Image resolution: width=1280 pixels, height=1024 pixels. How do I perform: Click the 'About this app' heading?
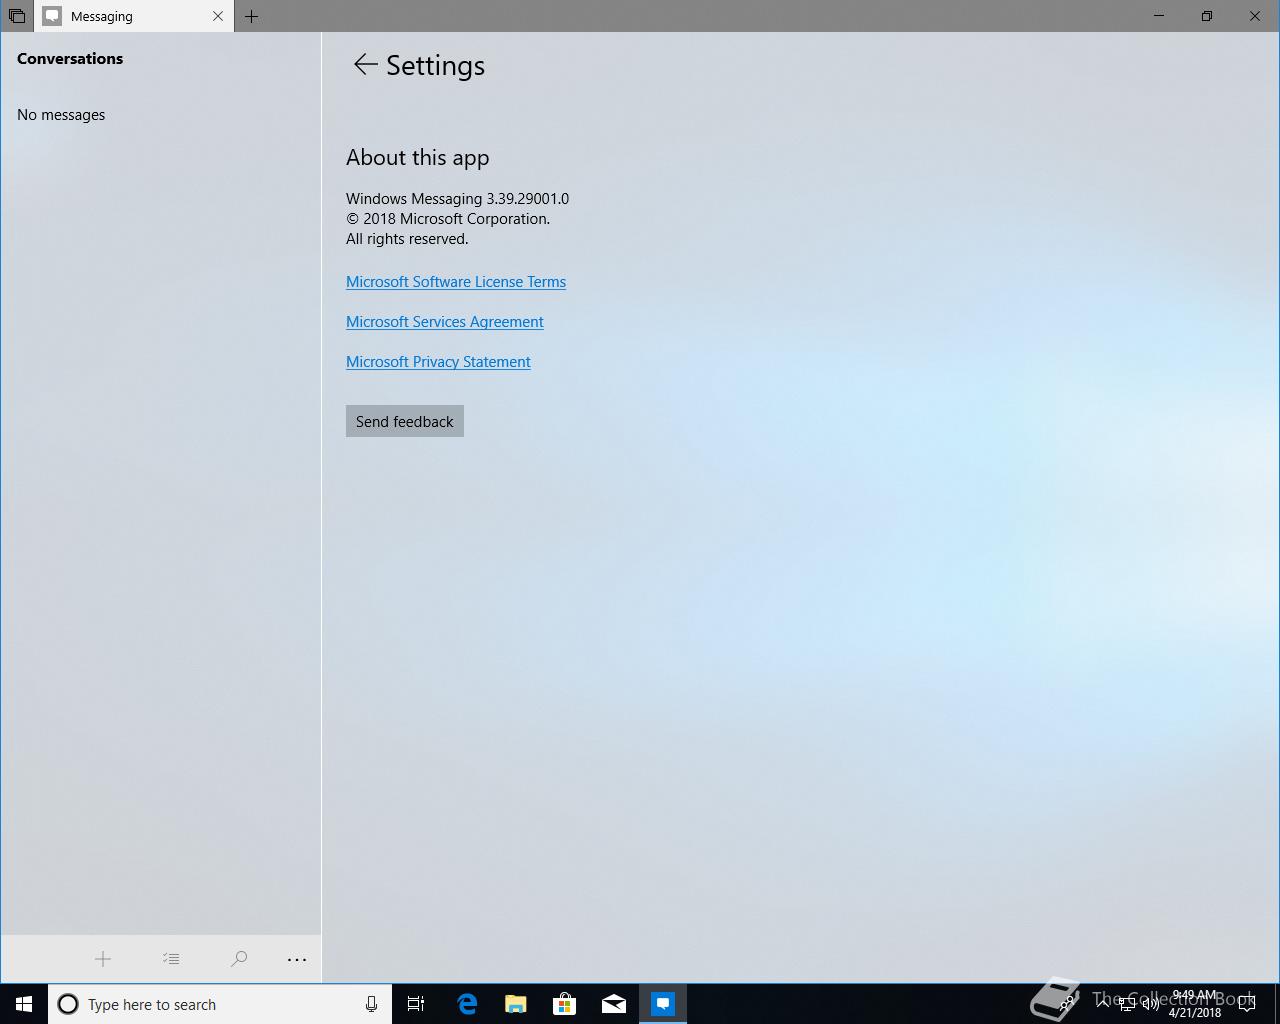point(418,158)
